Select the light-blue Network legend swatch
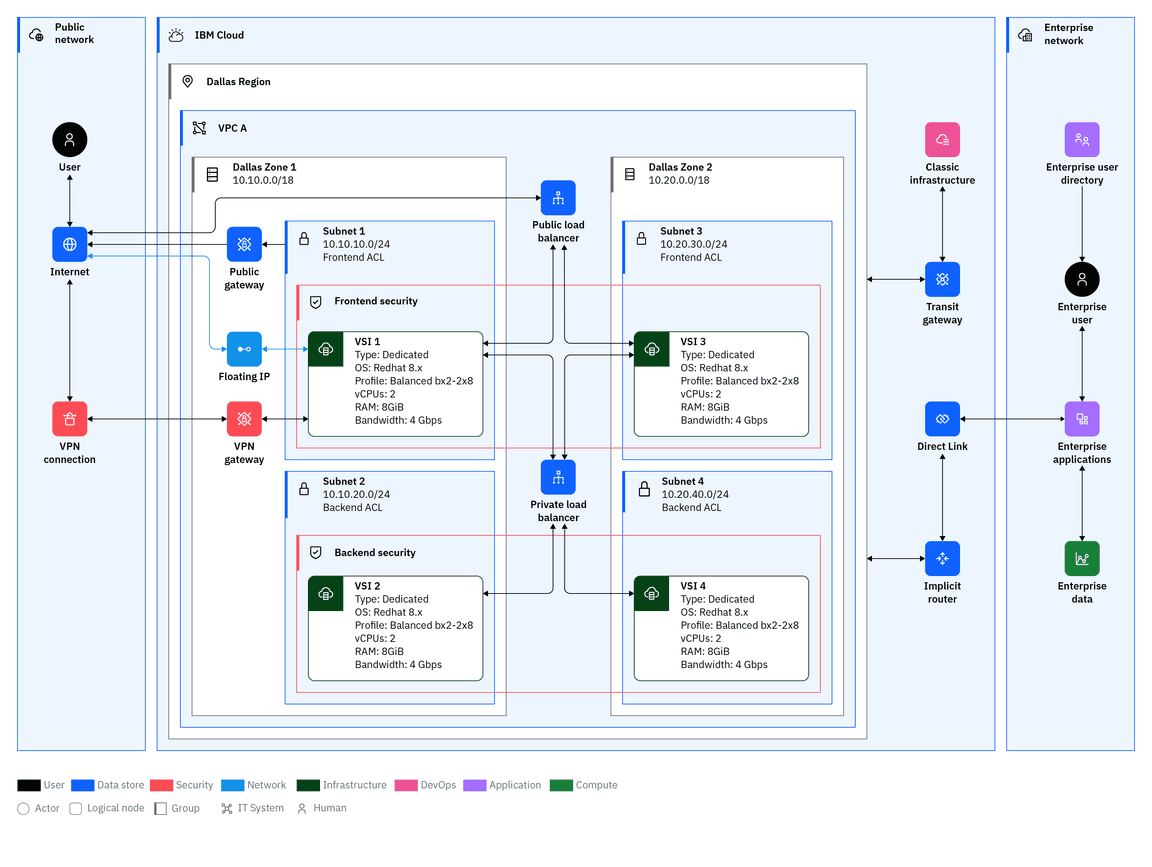1152x867 pixels. [233, 785]
